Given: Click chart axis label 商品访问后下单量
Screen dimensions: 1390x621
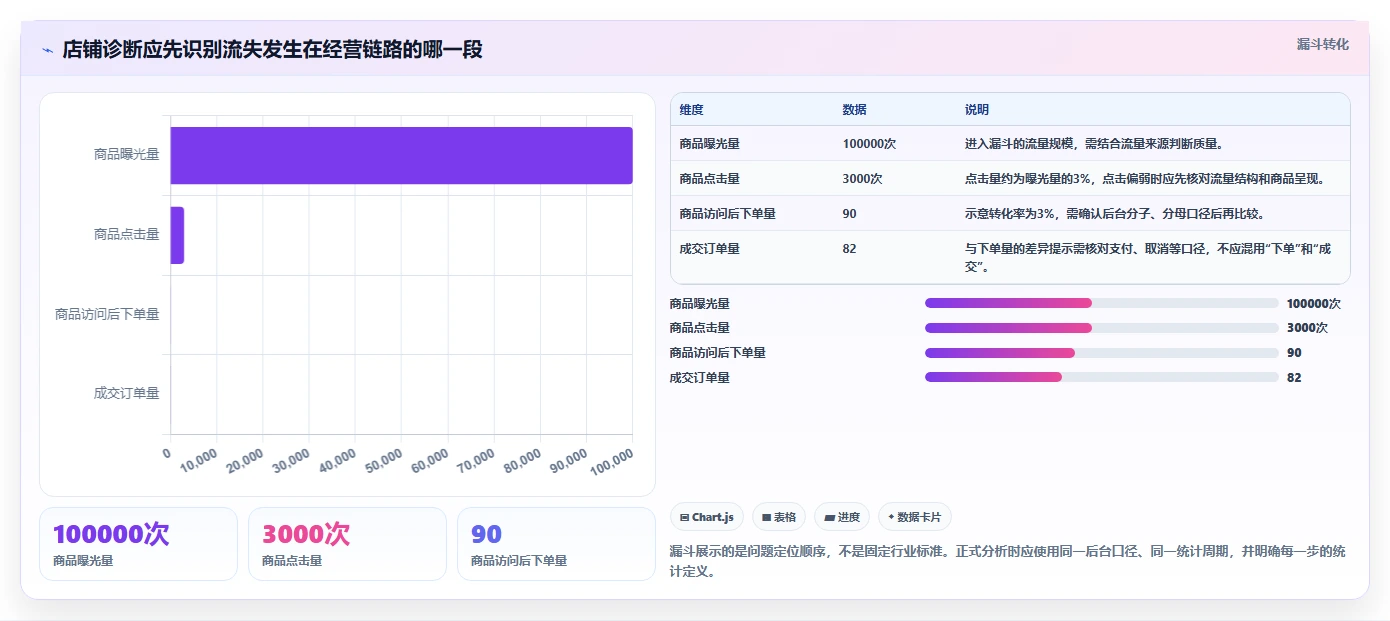Looking at the screenshot, I should pyautogui.click(x=107, y=314).
